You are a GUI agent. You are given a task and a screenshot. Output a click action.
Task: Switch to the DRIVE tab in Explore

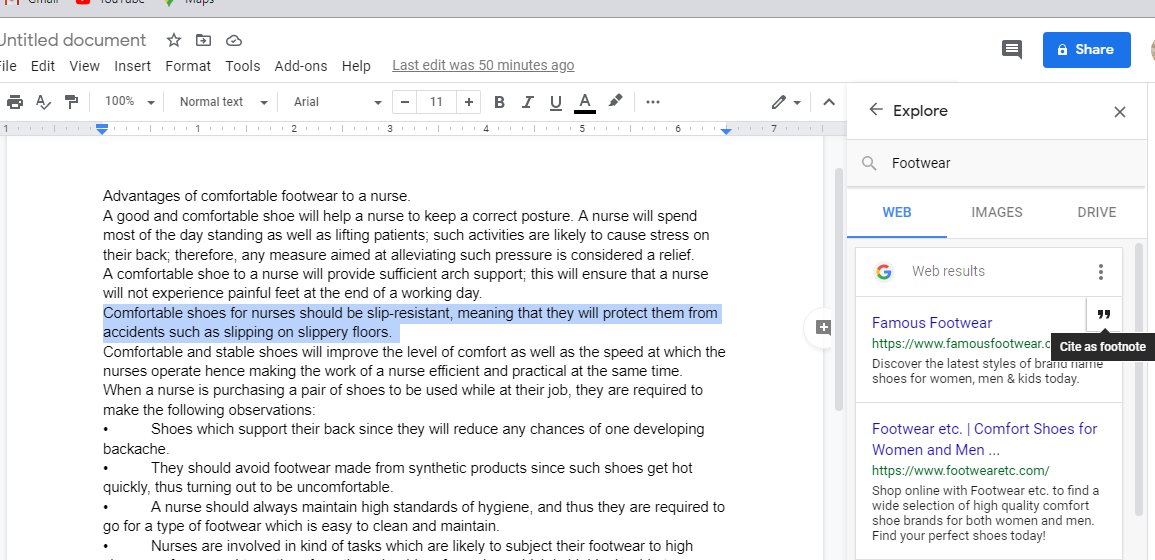coord(1097,212)
